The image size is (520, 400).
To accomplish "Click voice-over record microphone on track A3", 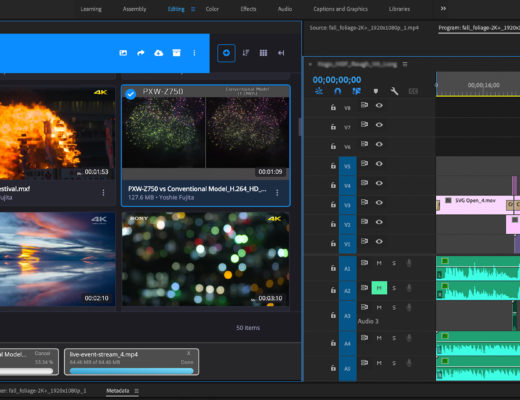I will 409,307.
